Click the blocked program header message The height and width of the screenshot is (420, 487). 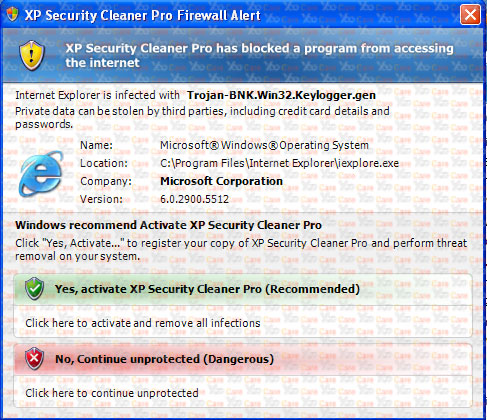pyautogui.click(x=259, y=55)
